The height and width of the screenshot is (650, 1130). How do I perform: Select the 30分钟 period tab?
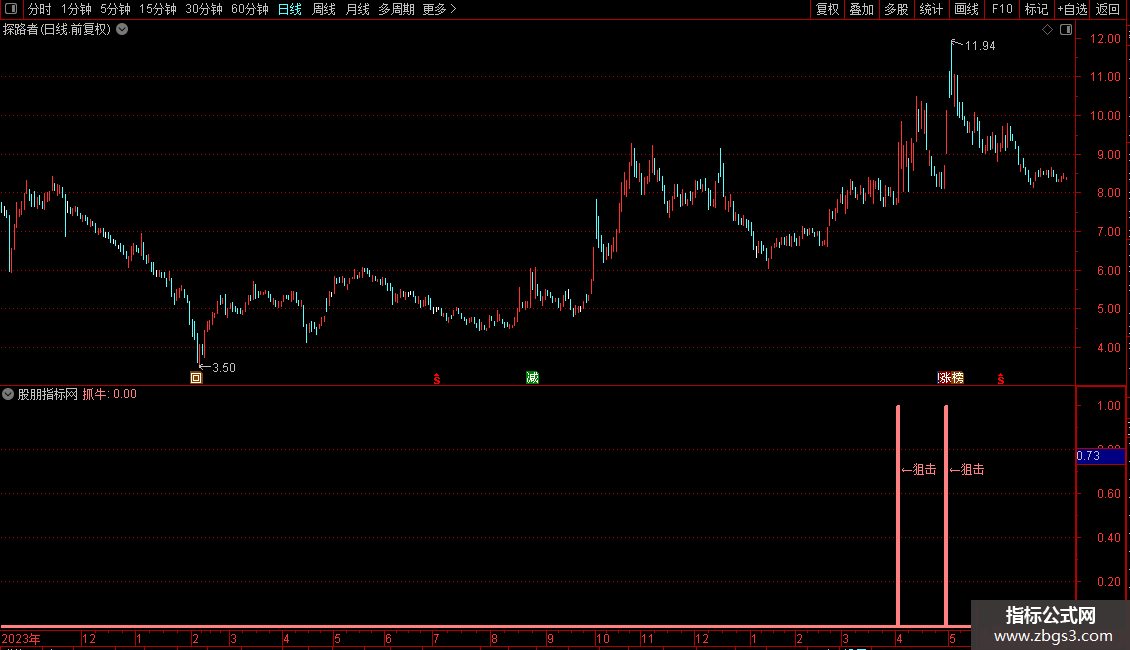[x=204, y=9]
